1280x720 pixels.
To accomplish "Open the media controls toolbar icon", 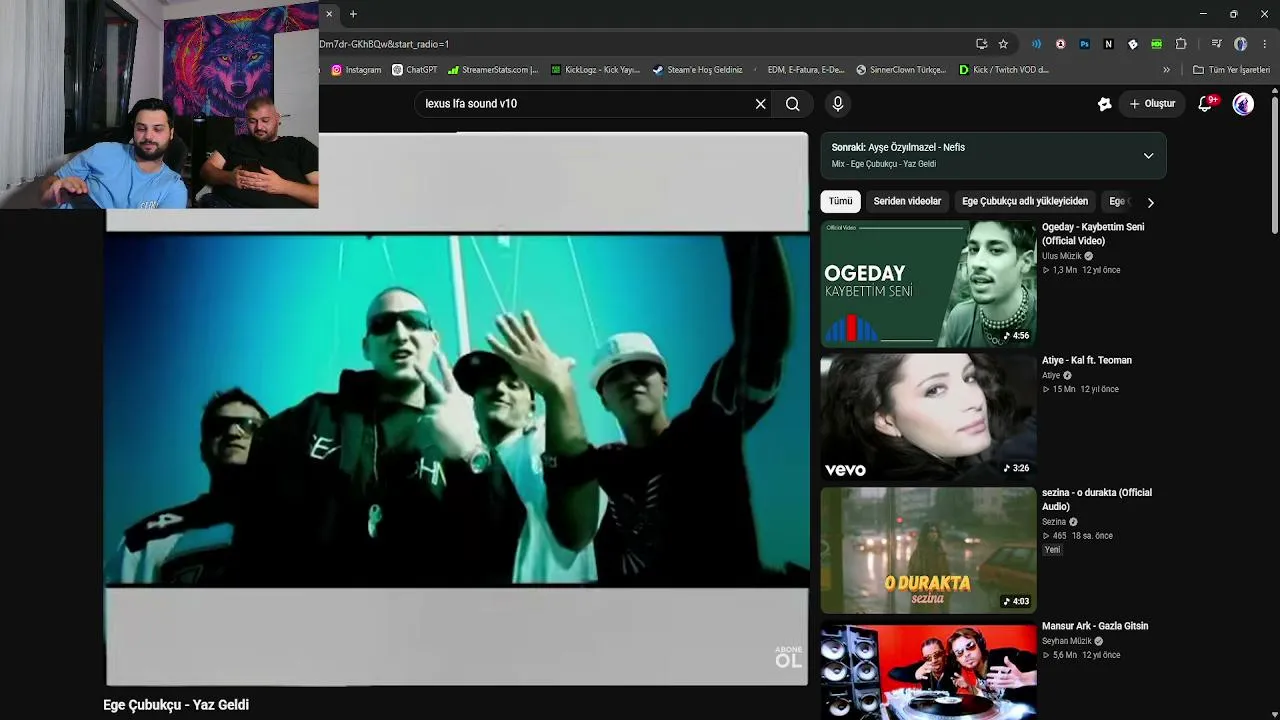I will point(1216,44).
